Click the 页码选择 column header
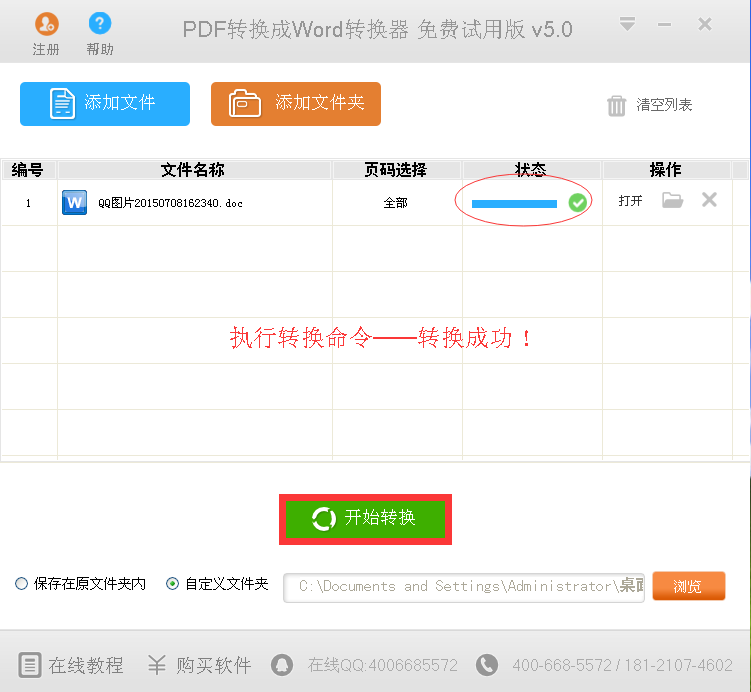Viewport: 751px width, 692px height. pyautogui.click(x=396, y=170)
